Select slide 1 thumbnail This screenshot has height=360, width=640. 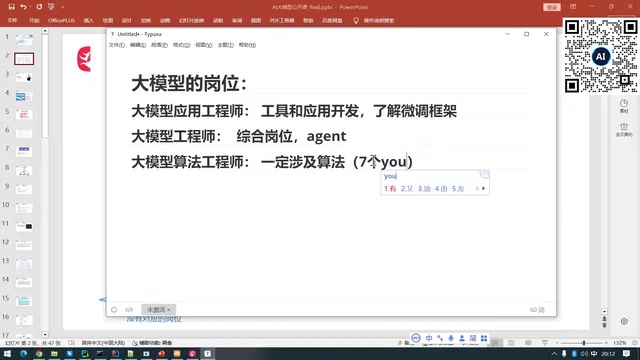point(24,40)
